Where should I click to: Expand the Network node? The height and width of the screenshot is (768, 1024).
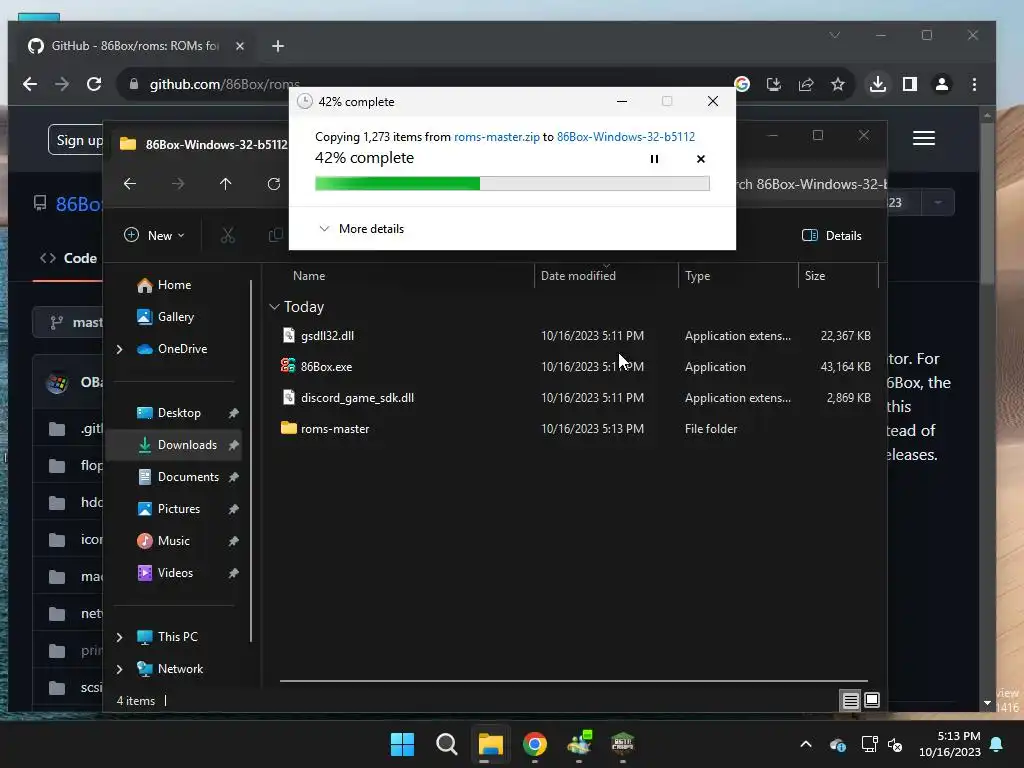(120, 669)
